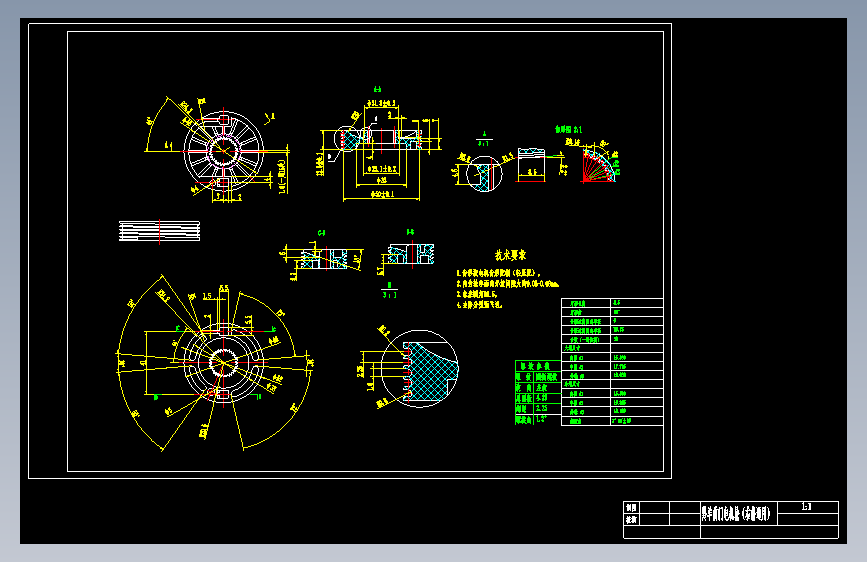Select the 1:1 scale cell in title block

pos(807,507)
